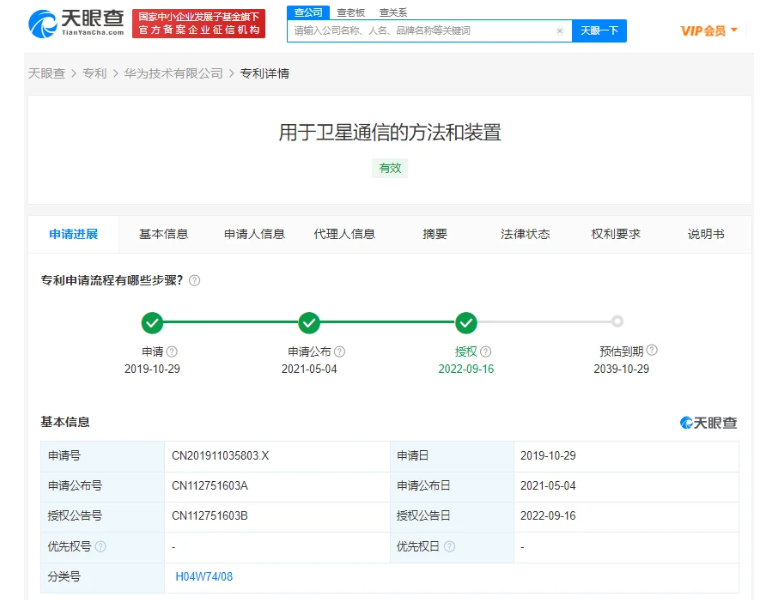This screenshot has height=600, width=772.
Task: Select the 代理人信息 tab
Action: click(x=344, y=234)
